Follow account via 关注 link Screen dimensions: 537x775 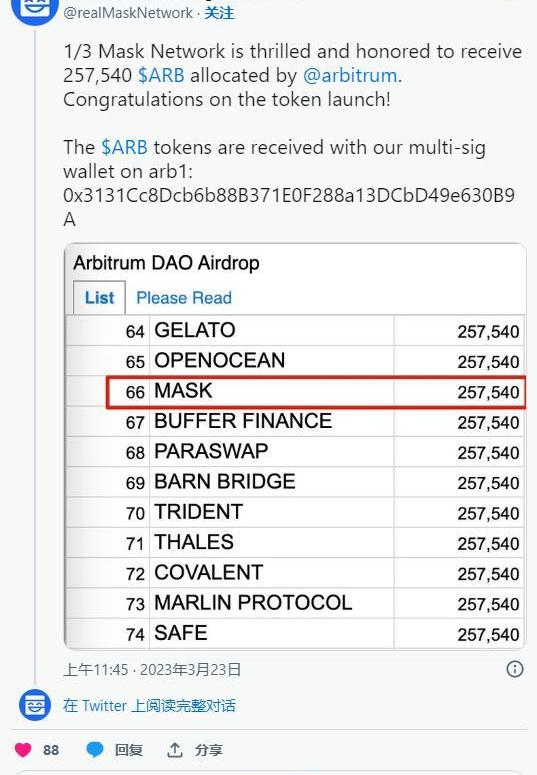[x=219, y=12]
